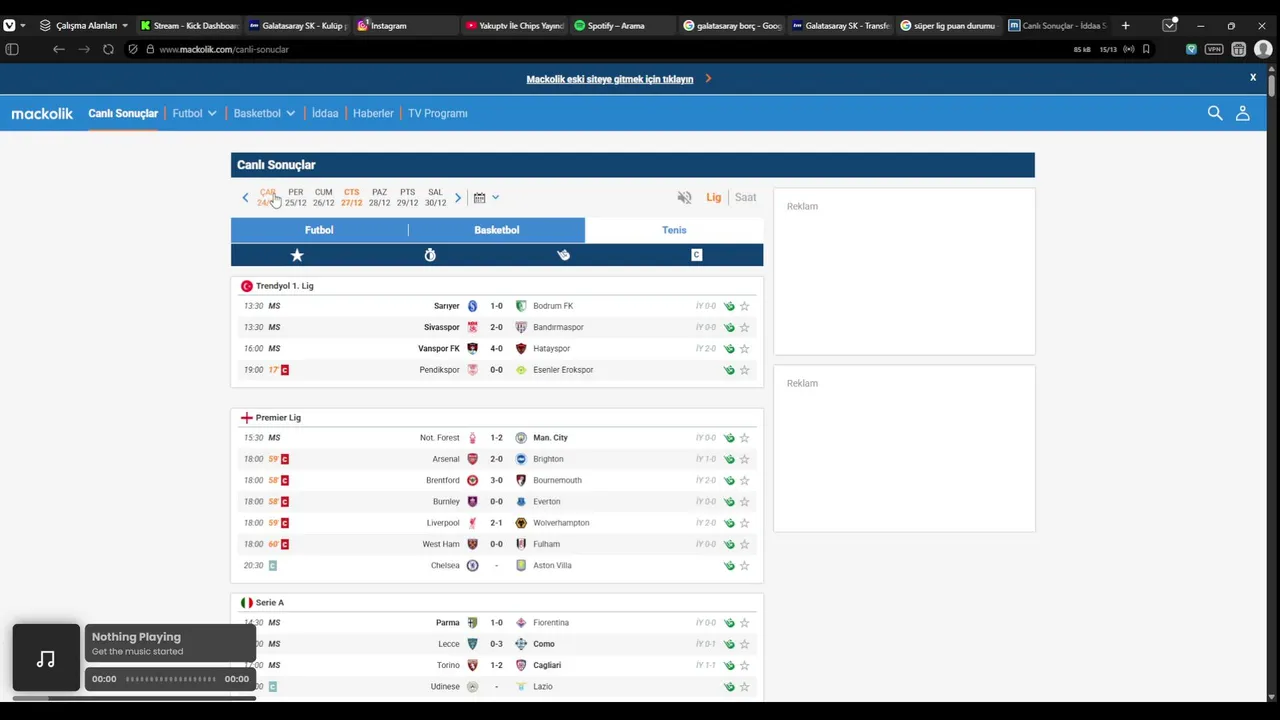The width and height of the screenshot is (1280, 720).
Task: Select the favorites star filter tab
Action: (297, 255)
